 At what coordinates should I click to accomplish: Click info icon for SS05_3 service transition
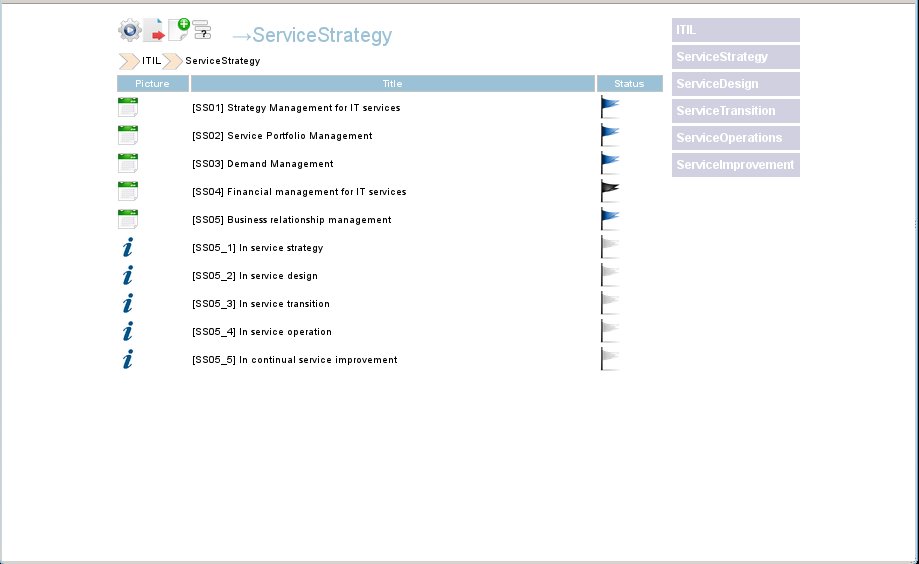click(128, 304)
